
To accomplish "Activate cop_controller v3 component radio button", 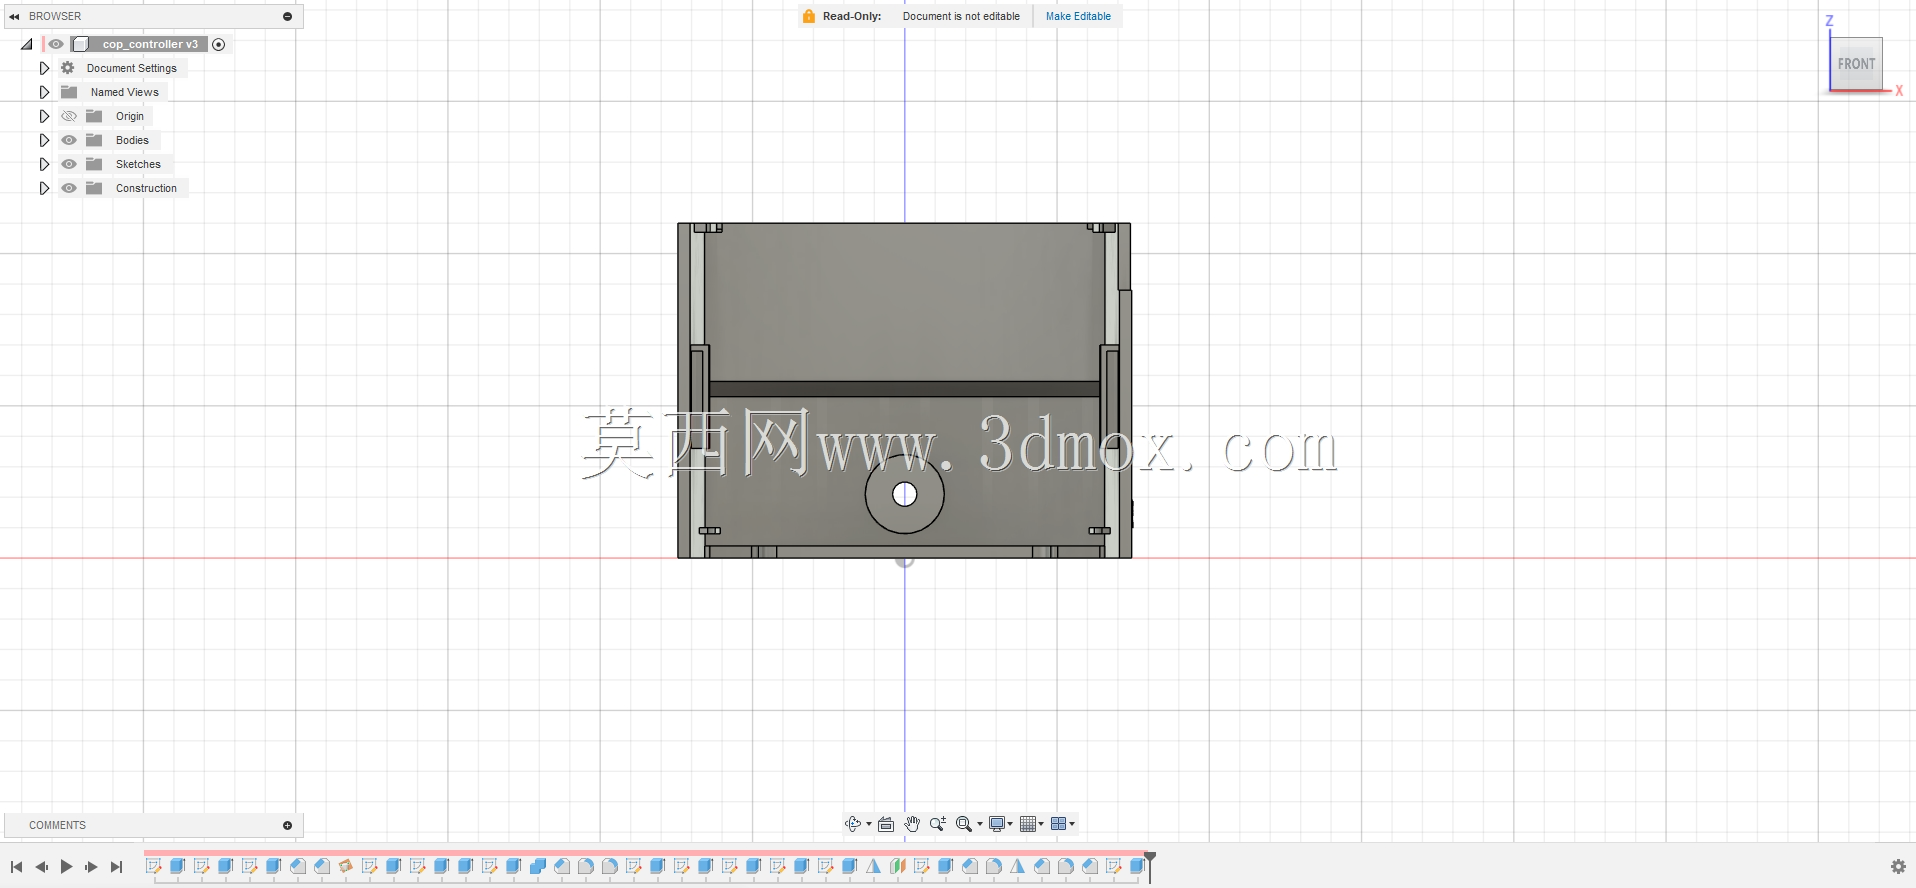I will point(219,44).
